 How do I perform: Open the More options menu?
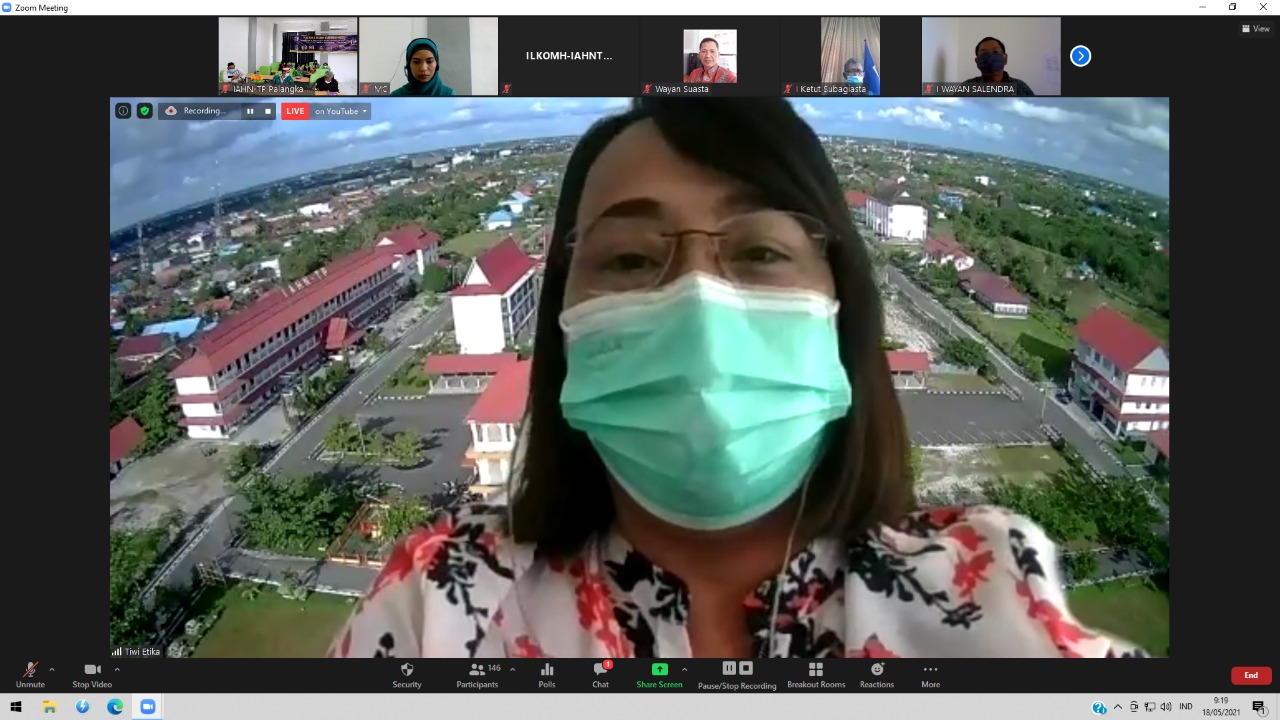930,674
